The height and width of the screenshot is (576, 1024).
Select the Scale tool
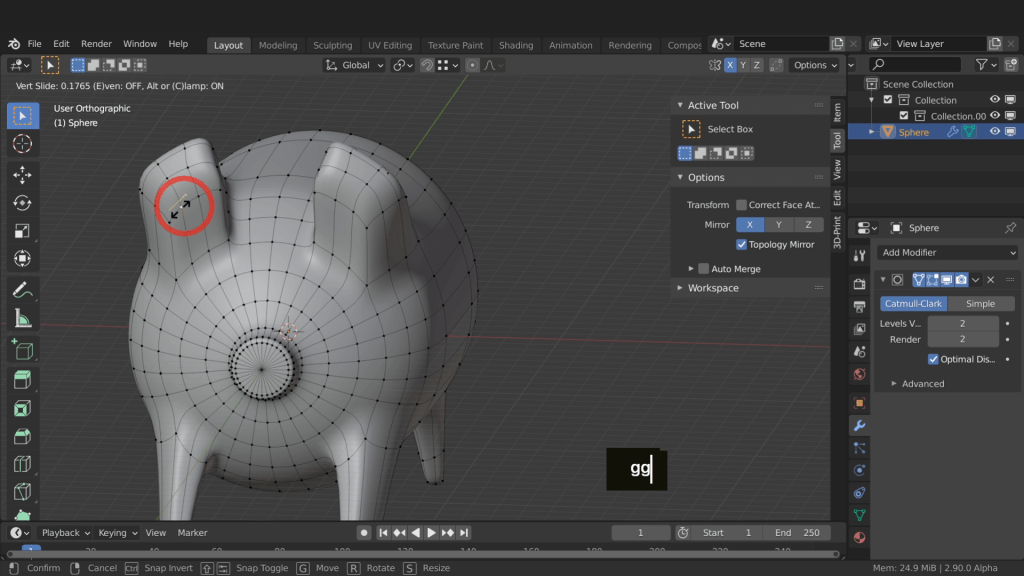tap(22, 231)
